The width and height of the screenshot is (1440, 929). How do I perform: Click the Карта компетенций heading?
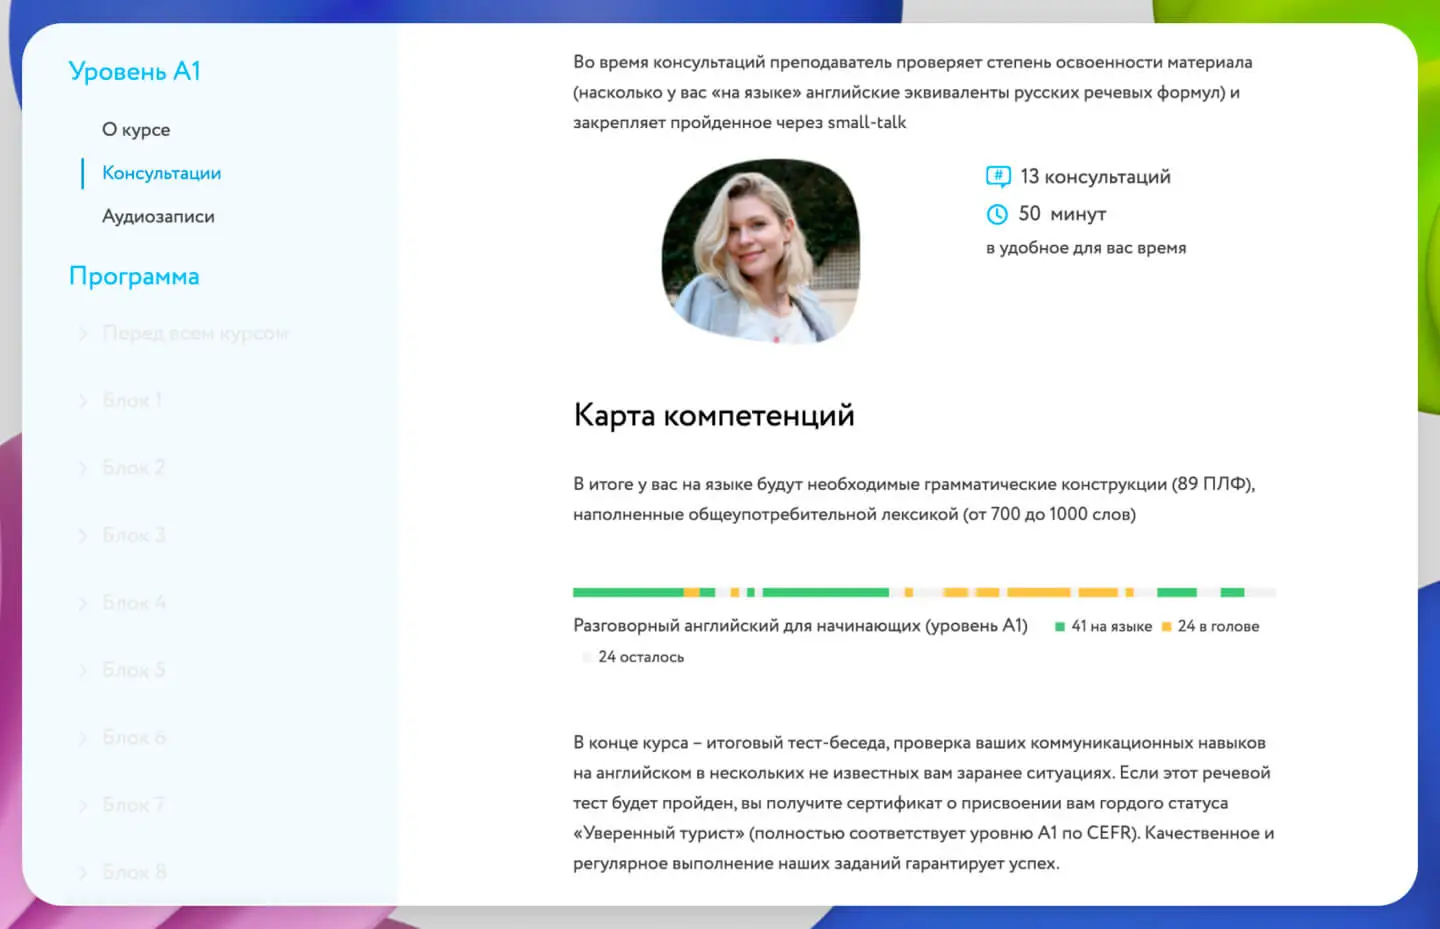[x=714, y=415]
